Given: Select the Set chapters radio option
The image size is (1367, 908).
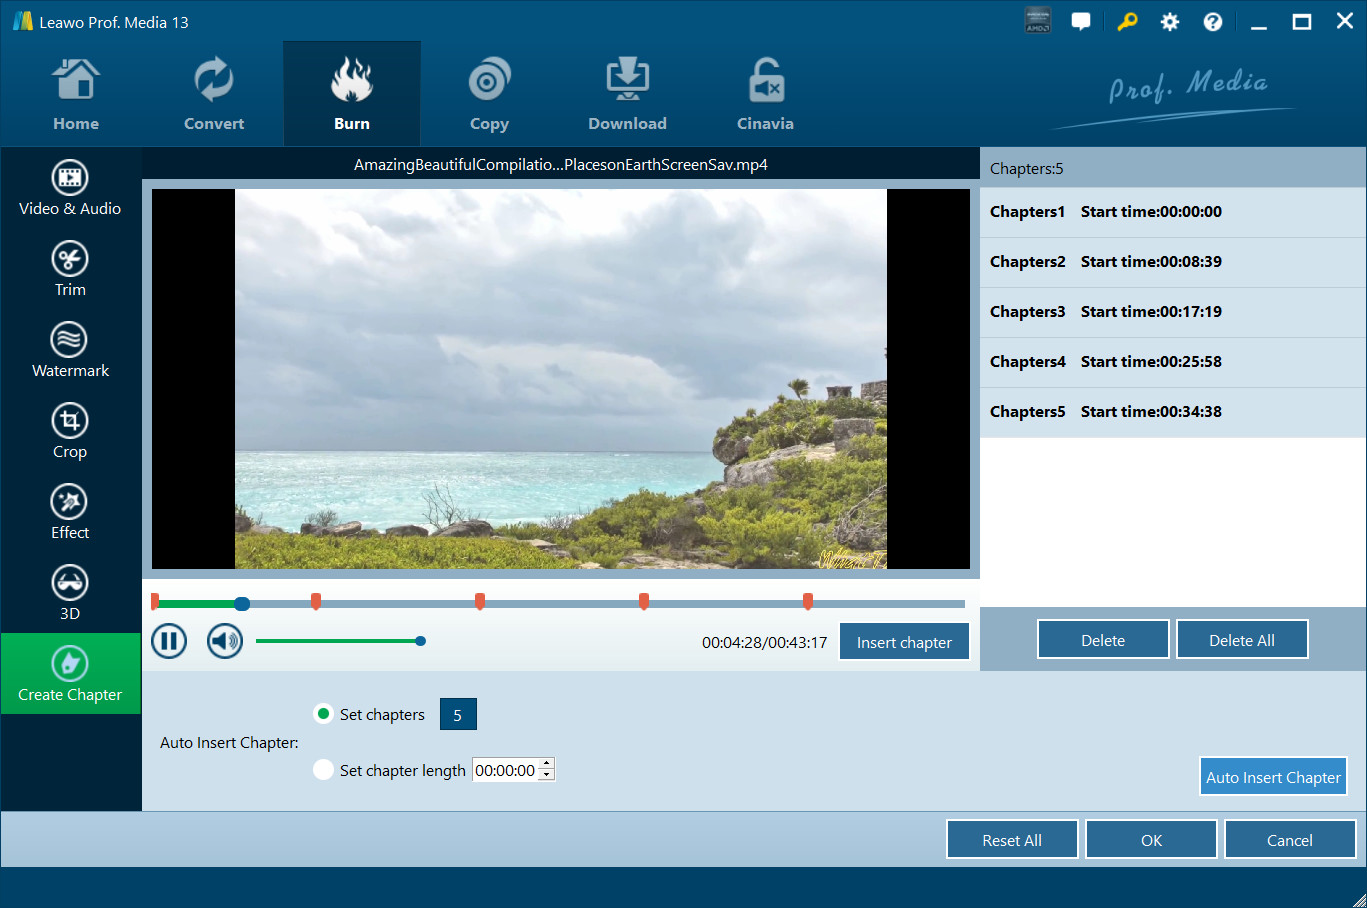Looking at the screenshot, I should tap(323, 714).
